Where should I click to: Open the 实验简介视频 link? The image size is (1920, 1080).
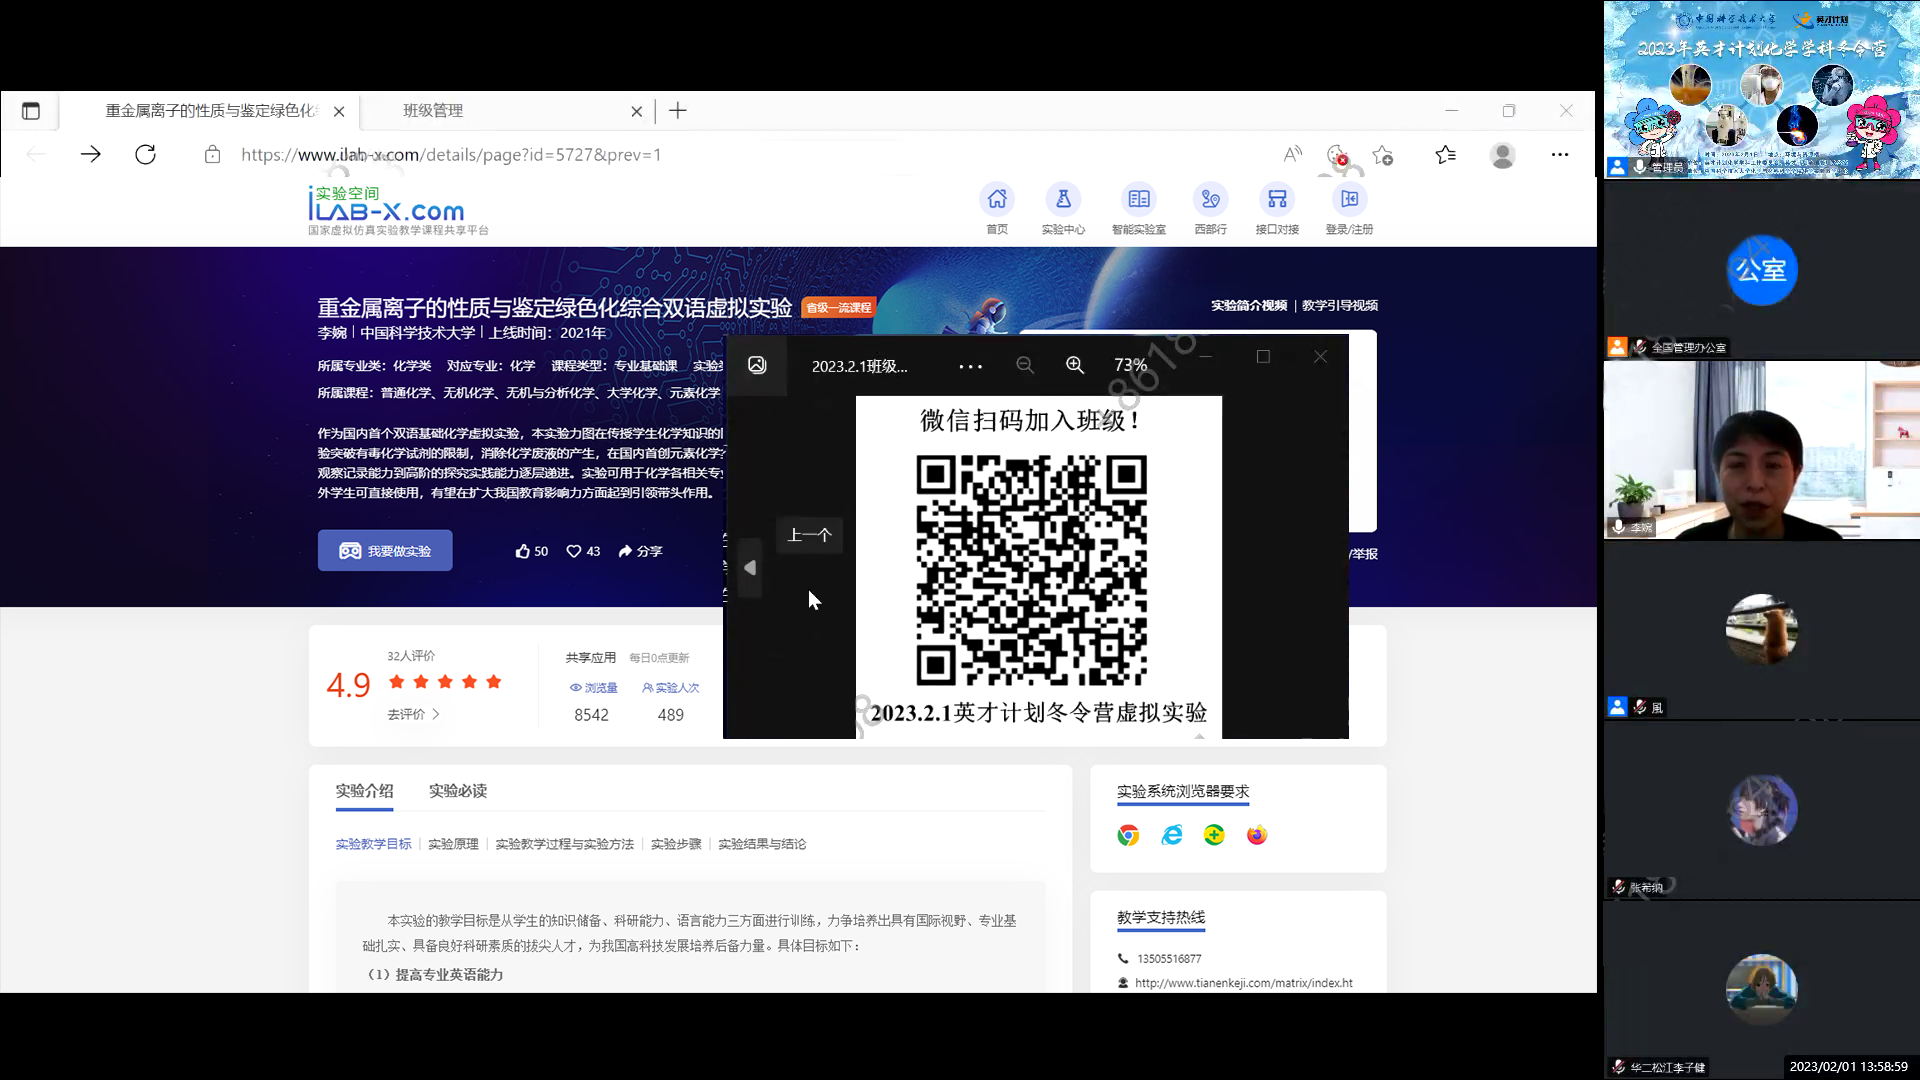1249,305
